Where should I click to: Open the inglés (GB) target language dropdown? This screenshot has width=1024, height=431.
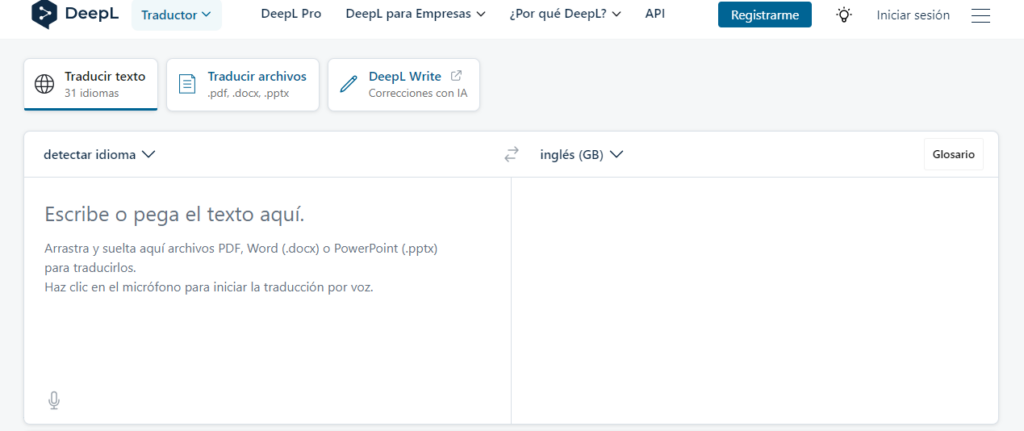581,155
